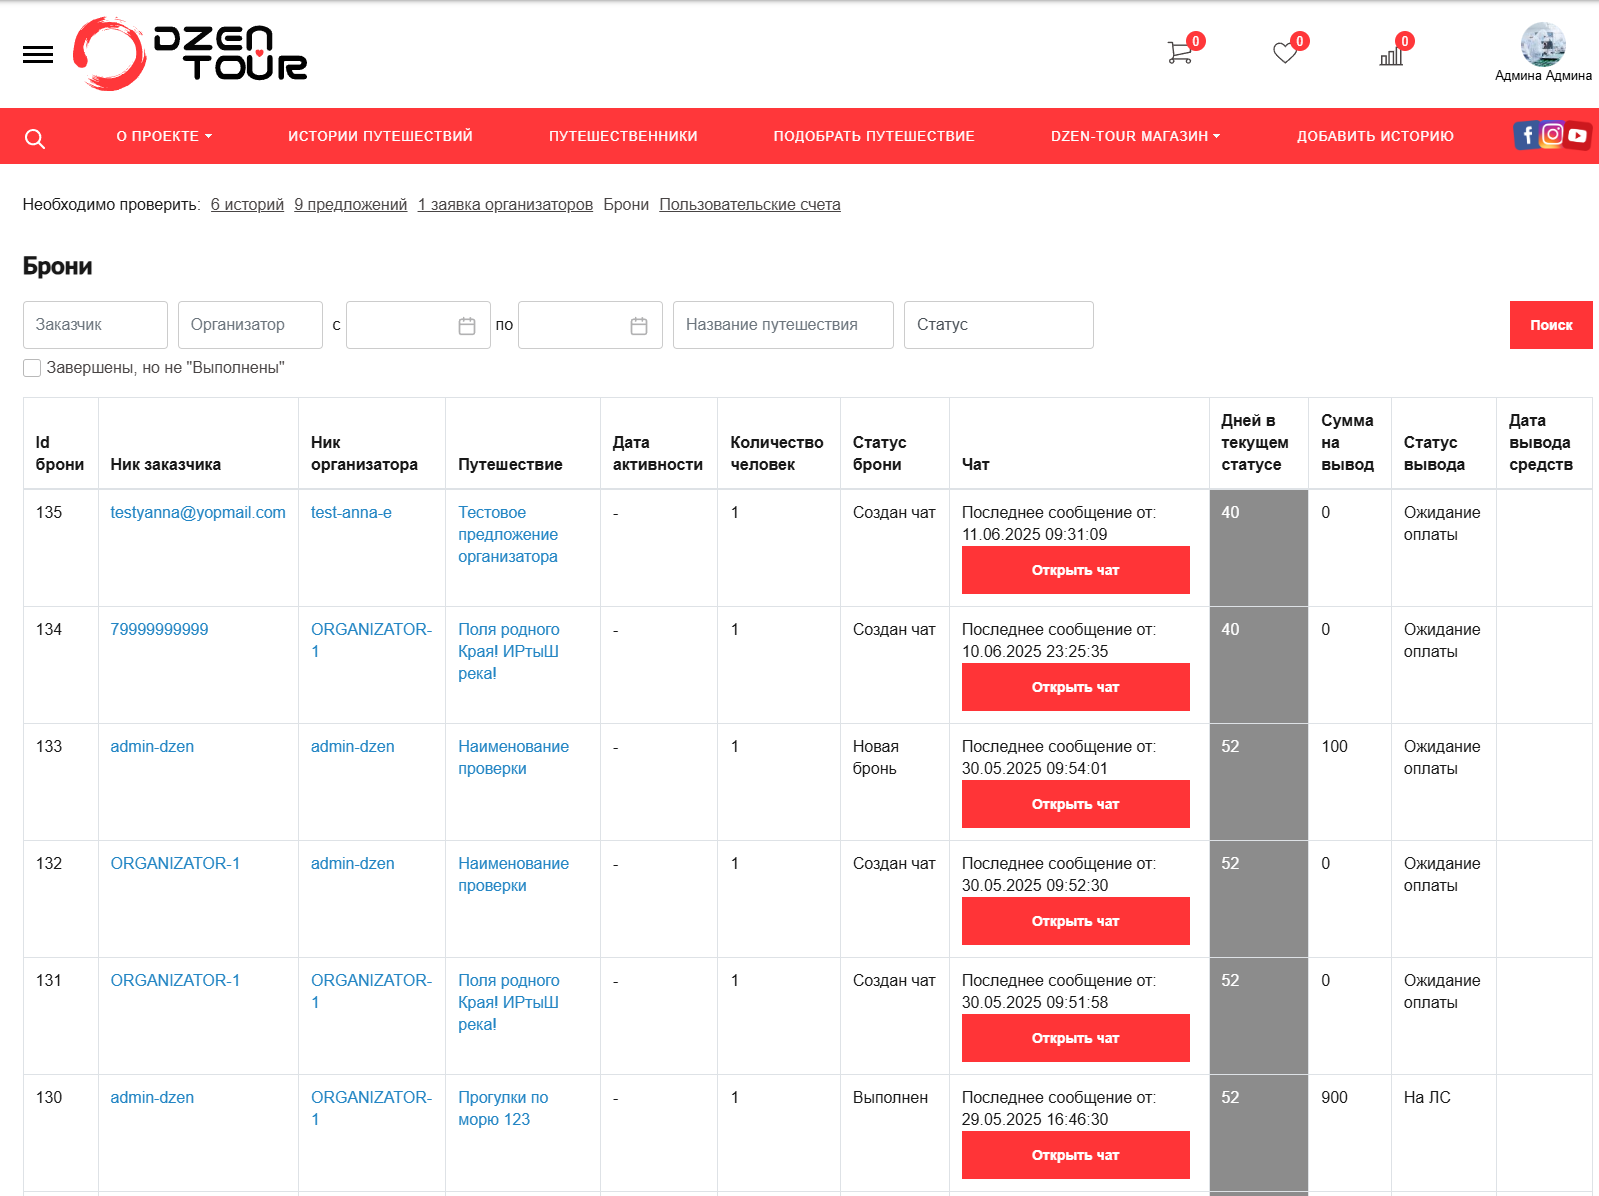This screenshot has height=1196, width=1599.
Task: Open Путешественники menu item
Action: [623, 136]
